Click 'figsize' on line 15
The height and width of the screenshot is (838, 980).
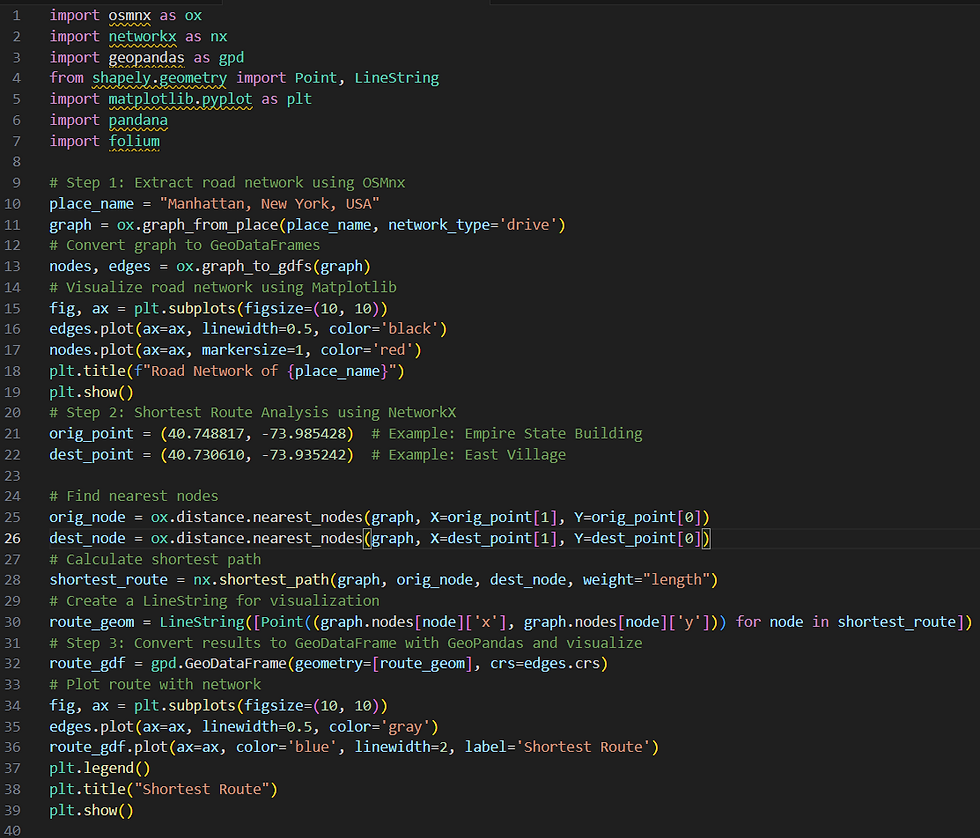point(274,309)
